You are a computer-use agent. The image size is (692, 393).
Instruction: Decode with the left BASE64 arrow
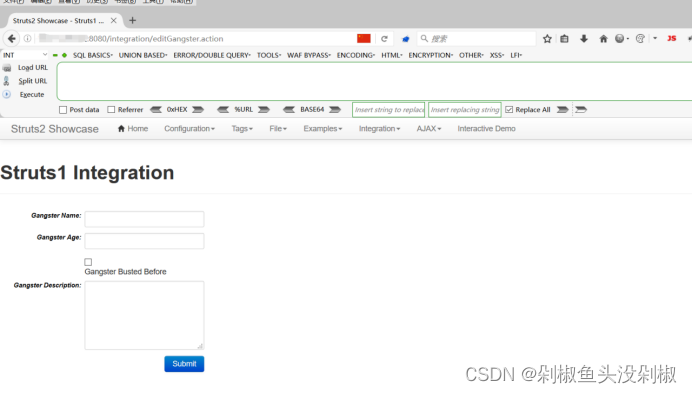click(289, 110)
